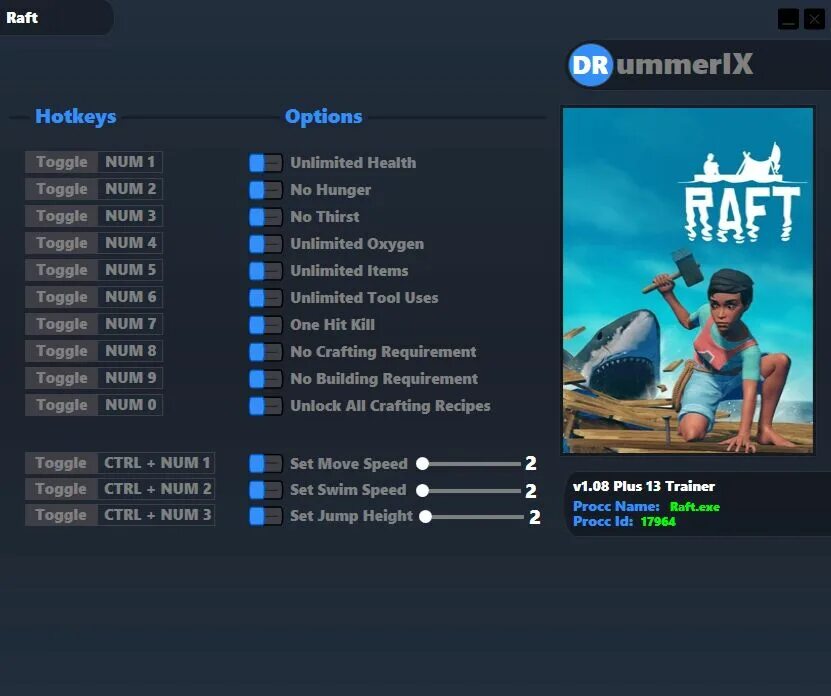Click the Toggle button for NUM 3

(61, 216)
